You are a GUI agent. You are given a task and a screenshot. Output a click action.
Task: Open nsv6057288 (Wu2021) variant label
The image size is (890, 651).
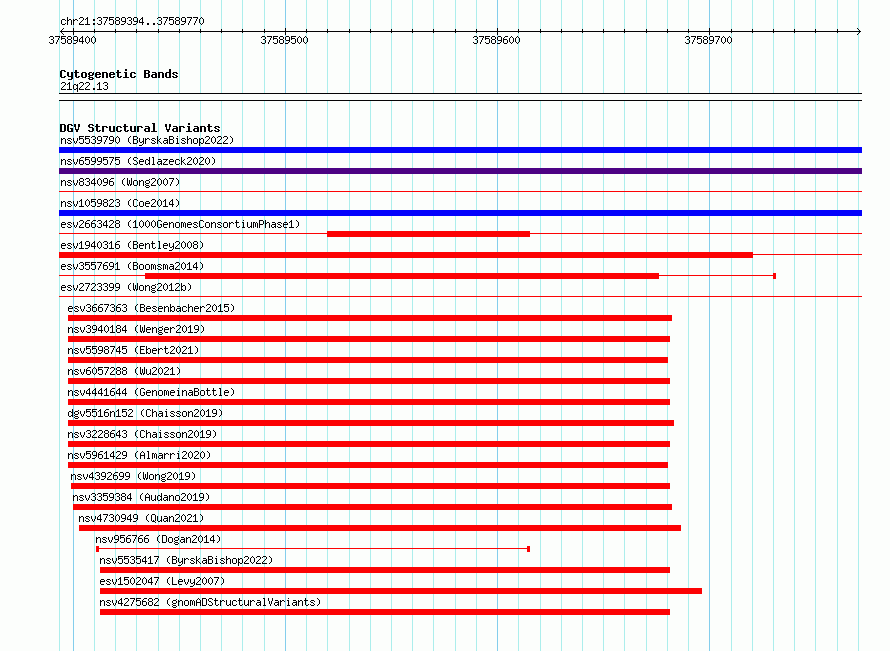[124, 371]
